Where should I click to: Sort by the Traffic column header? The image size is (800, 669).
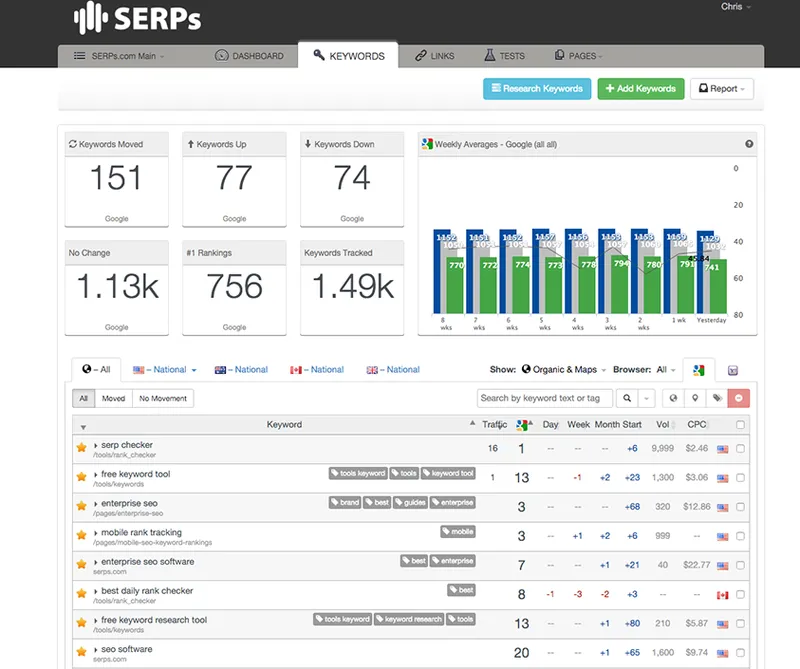click(x=494, y=425)
